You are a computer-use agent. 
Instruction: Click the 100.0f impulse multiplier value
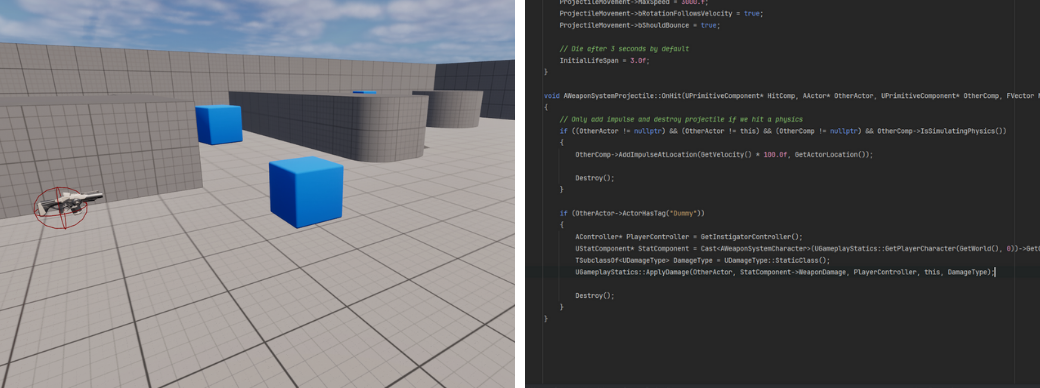(x=775, y=155)
